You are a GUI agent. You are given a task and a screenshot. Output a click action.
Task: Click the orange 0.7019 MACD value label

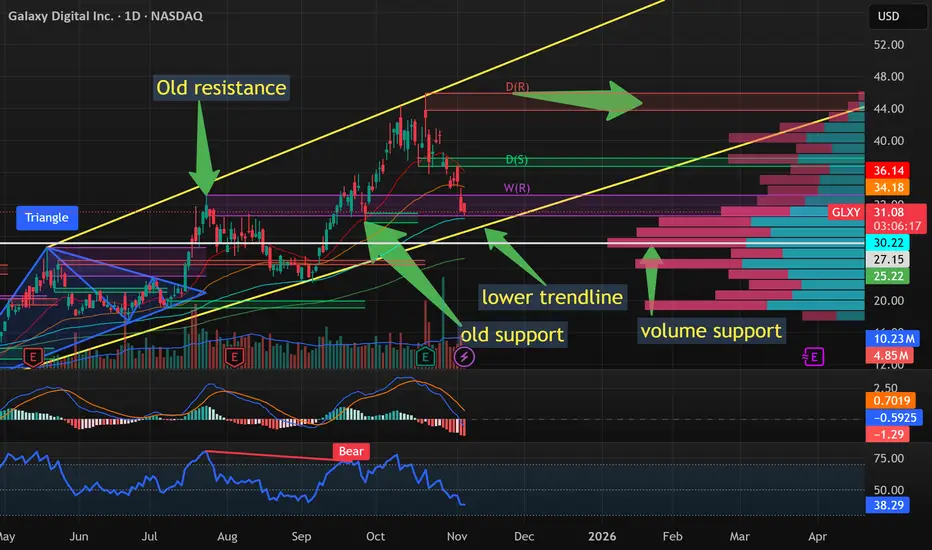point(891,401)
